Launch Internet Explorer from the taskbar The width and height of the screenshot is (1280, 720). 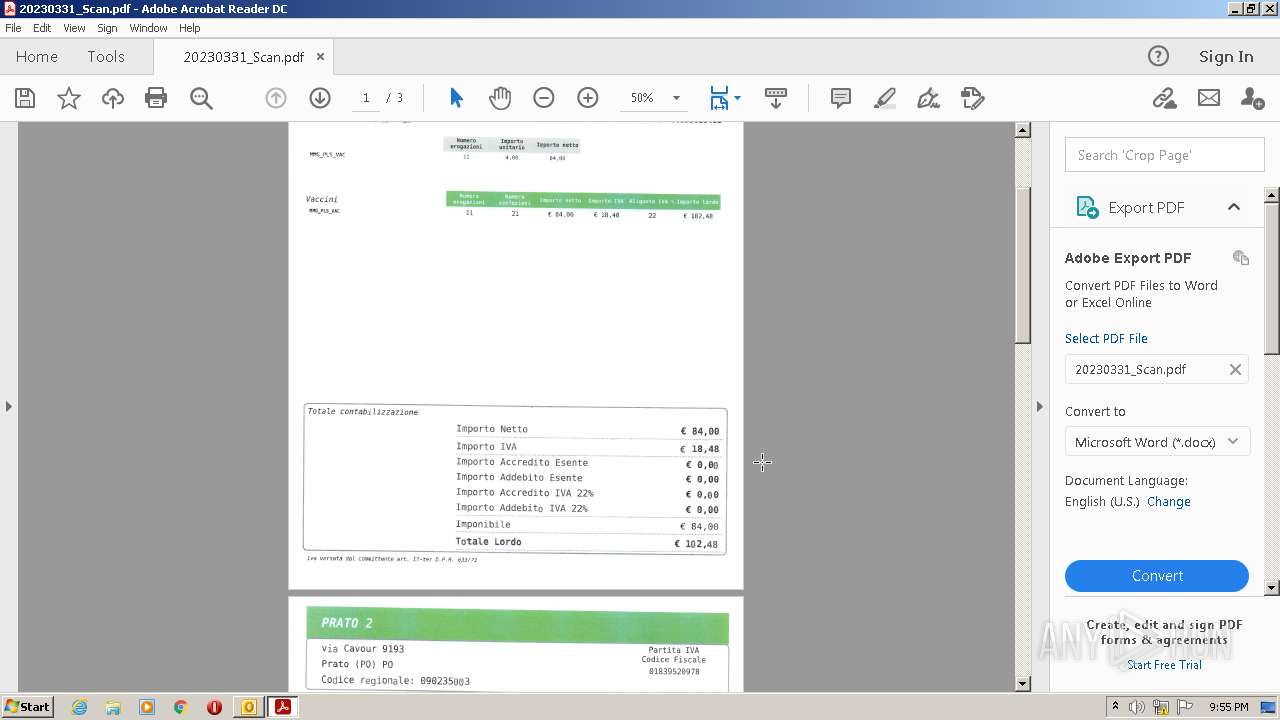(x=79, y=707)
